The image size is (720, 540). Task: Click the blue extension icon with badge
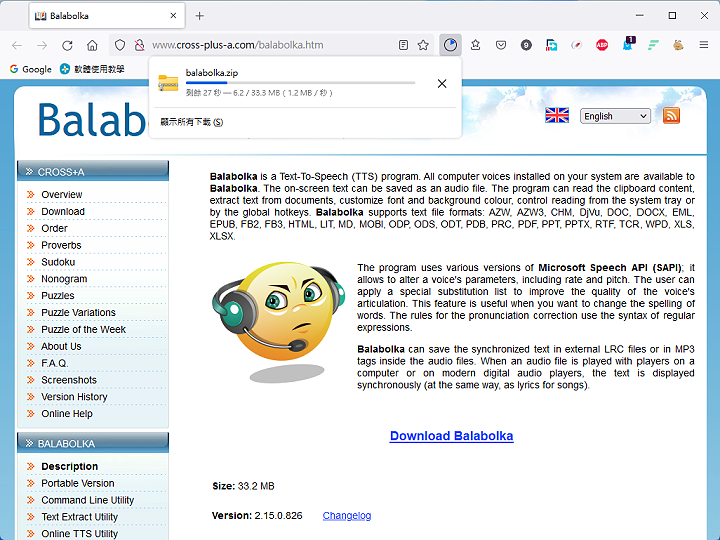[628, 44]
